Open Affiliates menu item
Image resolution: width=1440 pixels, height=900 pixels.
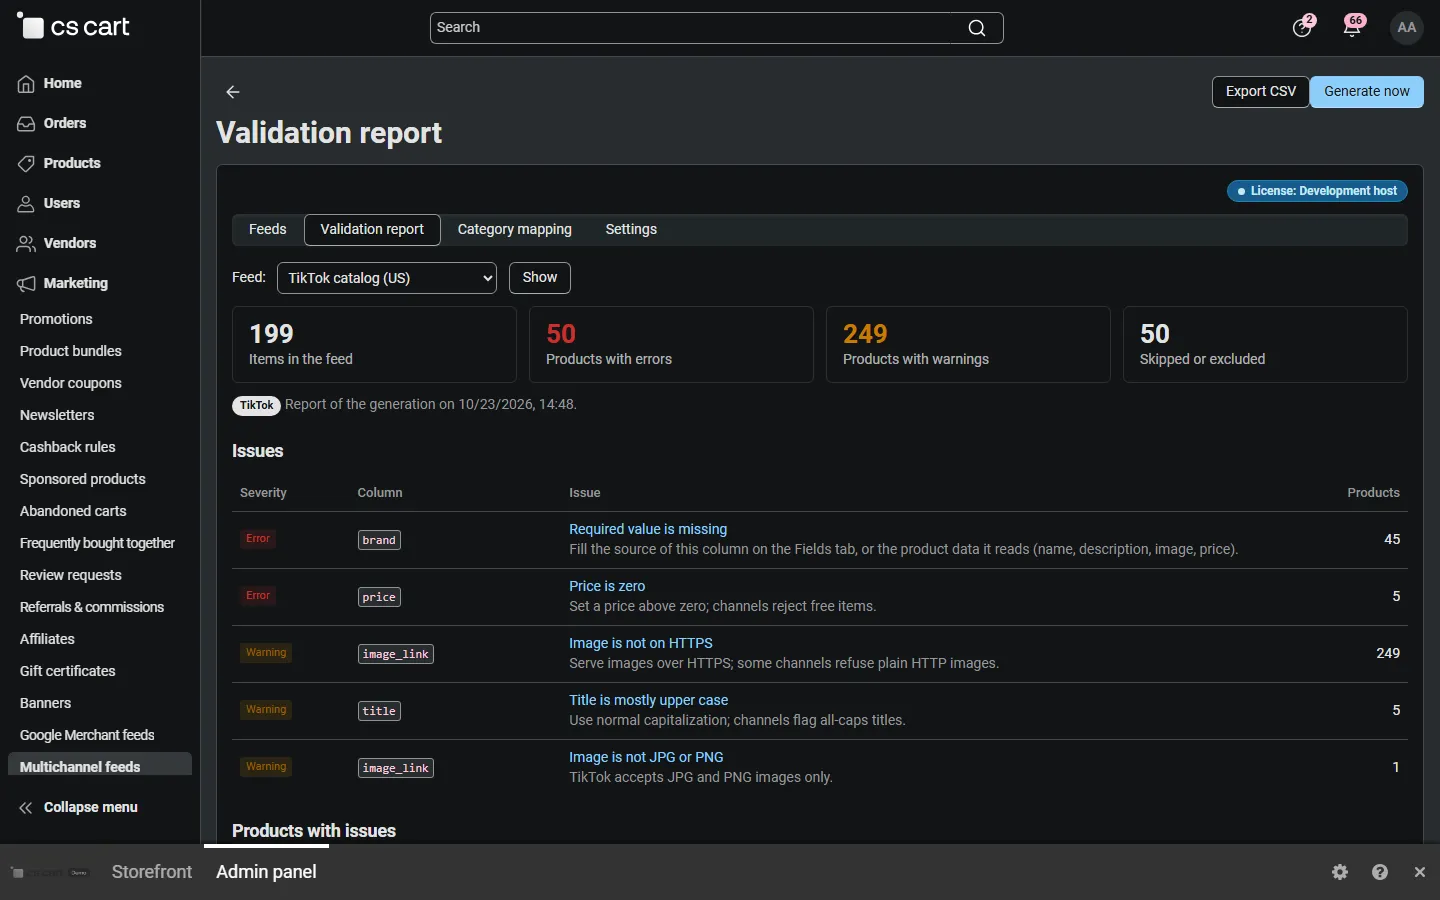tap(47, 639)
